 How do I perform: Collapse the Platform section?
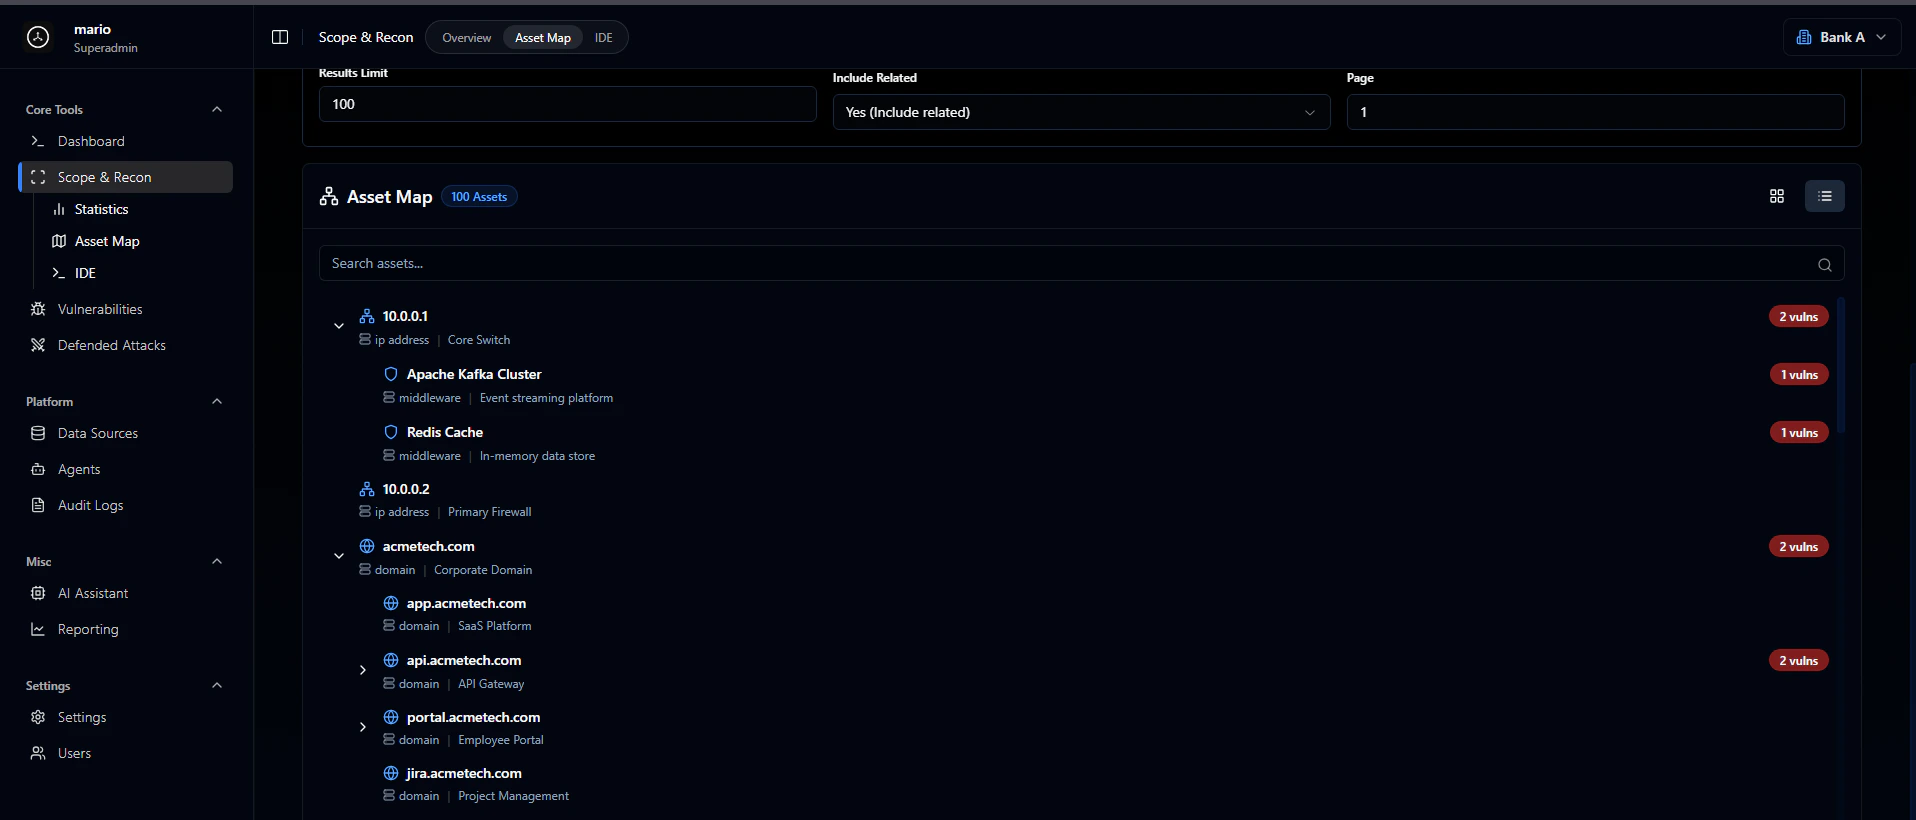(x=217, y=401)
